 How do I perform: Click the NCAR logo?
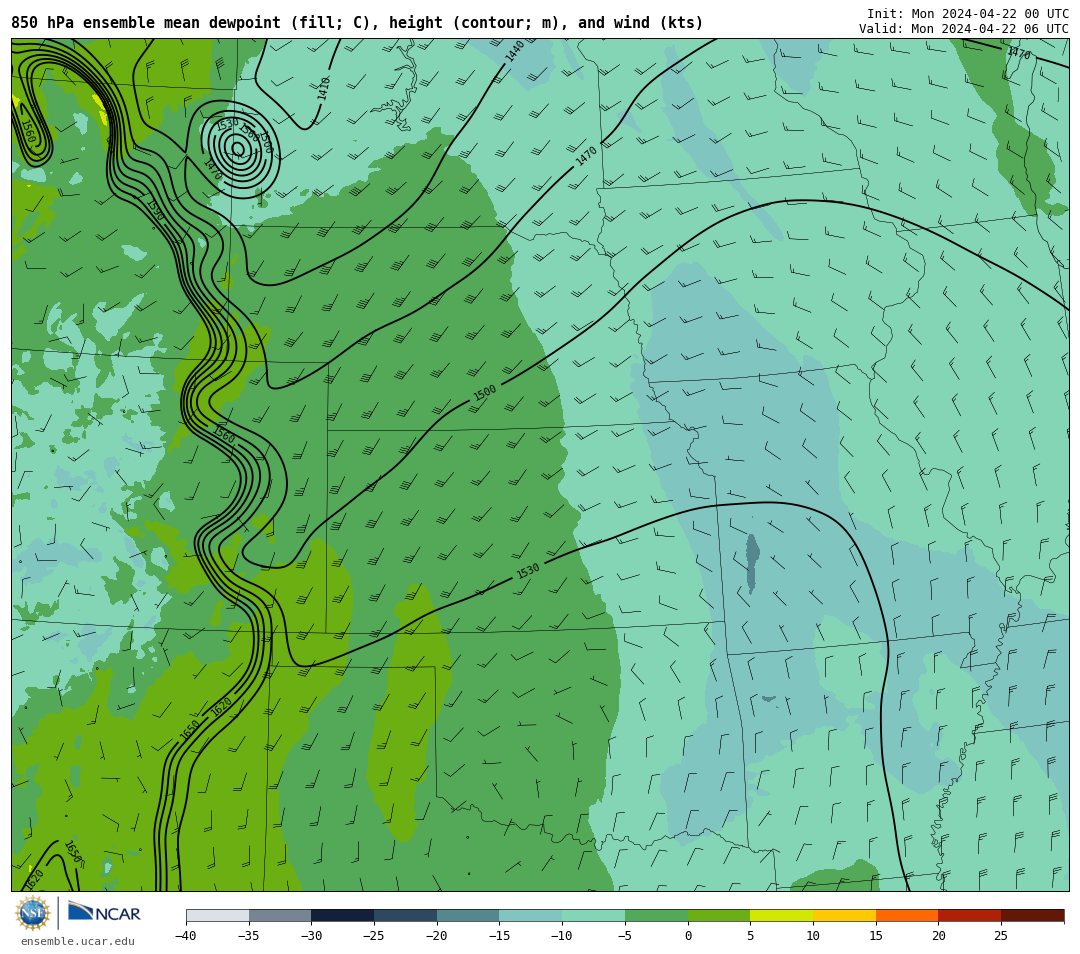pyautogui.click(x=104, y=913)
